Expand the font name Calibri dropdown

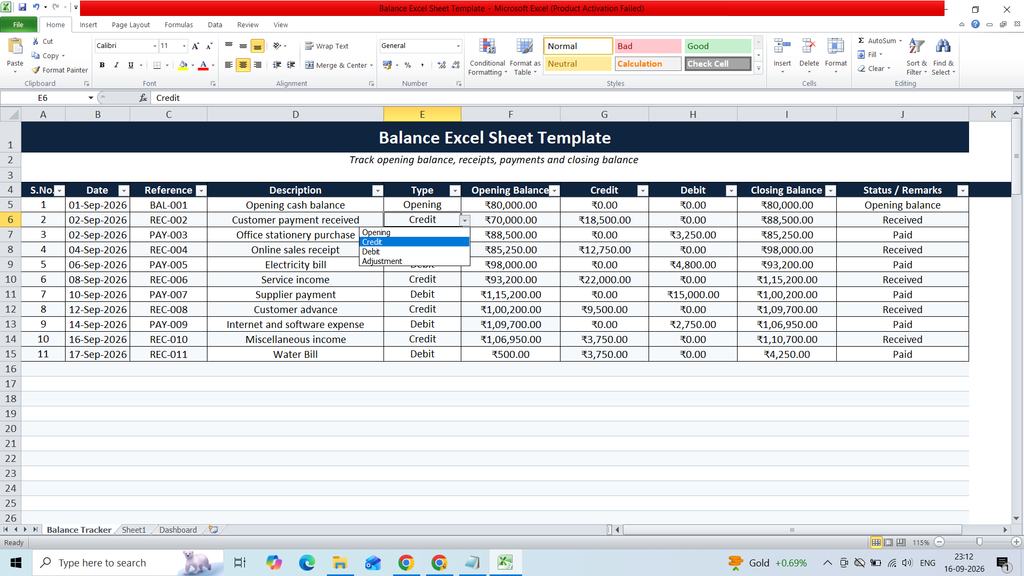[155, 46]
